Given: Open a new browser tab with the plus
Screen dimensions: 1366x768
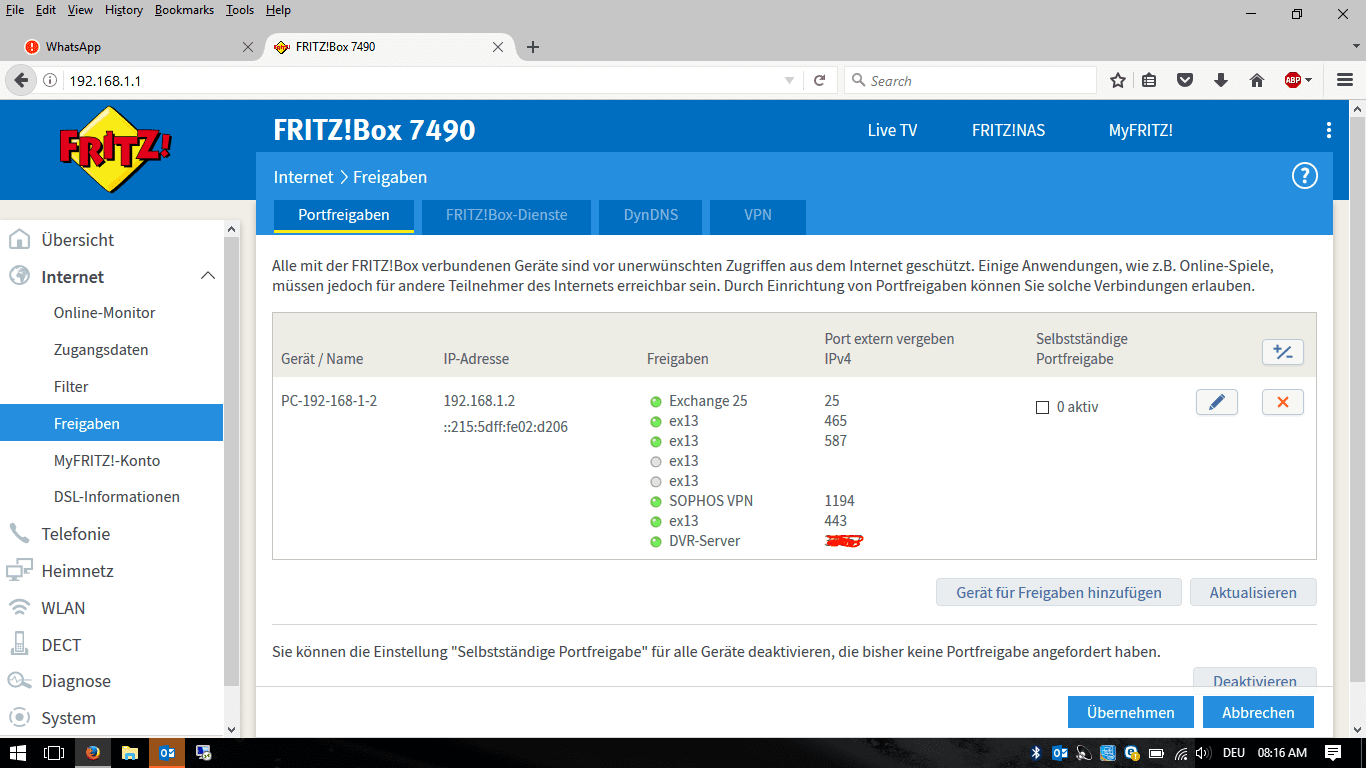Looking at the screenshot, I should [x=533, y=47].
